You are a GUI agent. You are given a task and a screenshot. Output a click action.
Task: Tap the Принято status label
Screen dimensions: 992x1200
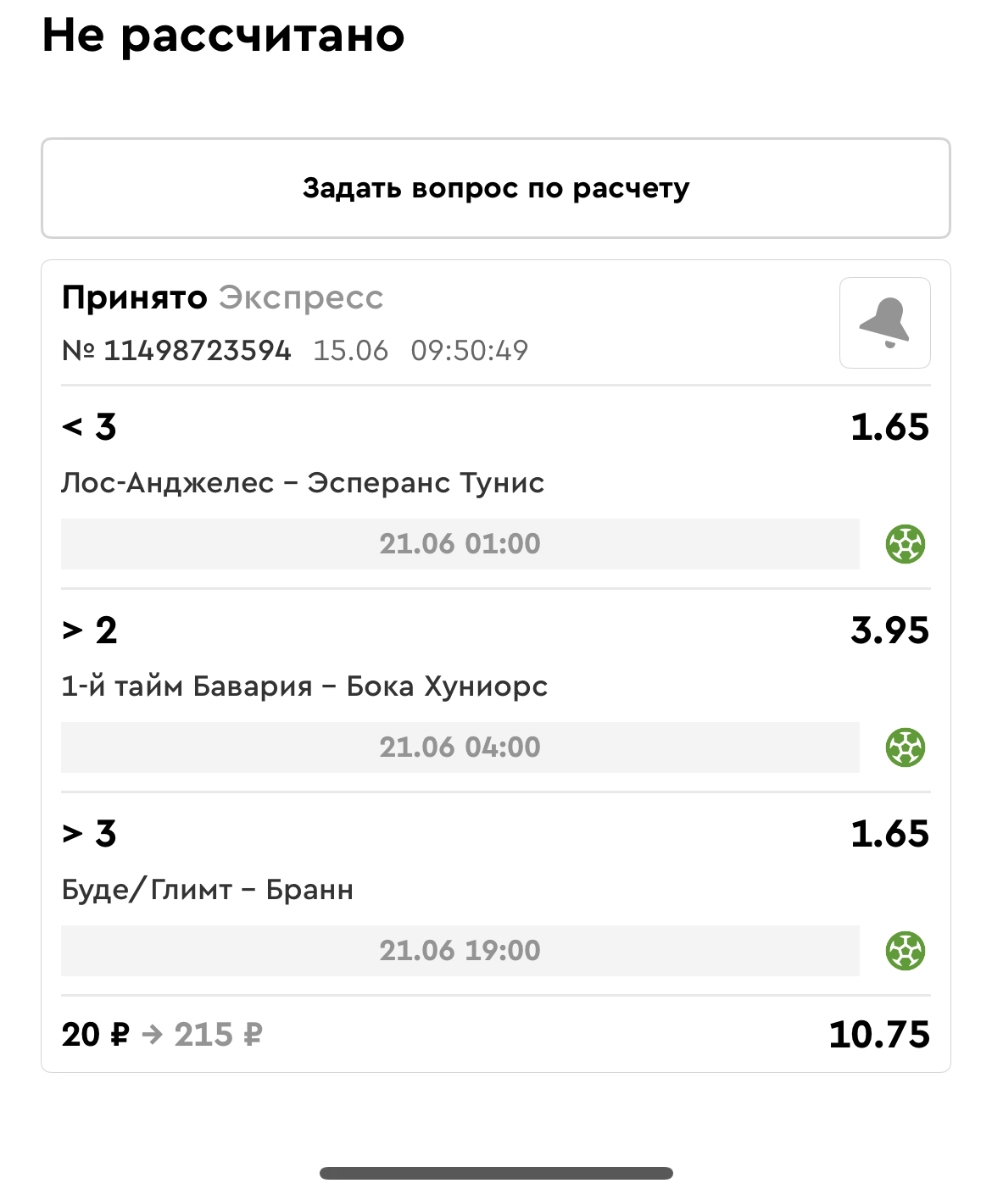tap(134, 298)
